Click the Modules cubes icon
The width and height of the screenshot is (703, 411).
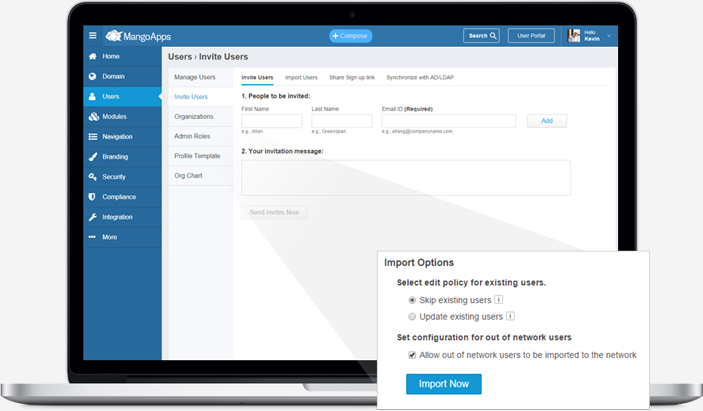click(x=93, y=117)
